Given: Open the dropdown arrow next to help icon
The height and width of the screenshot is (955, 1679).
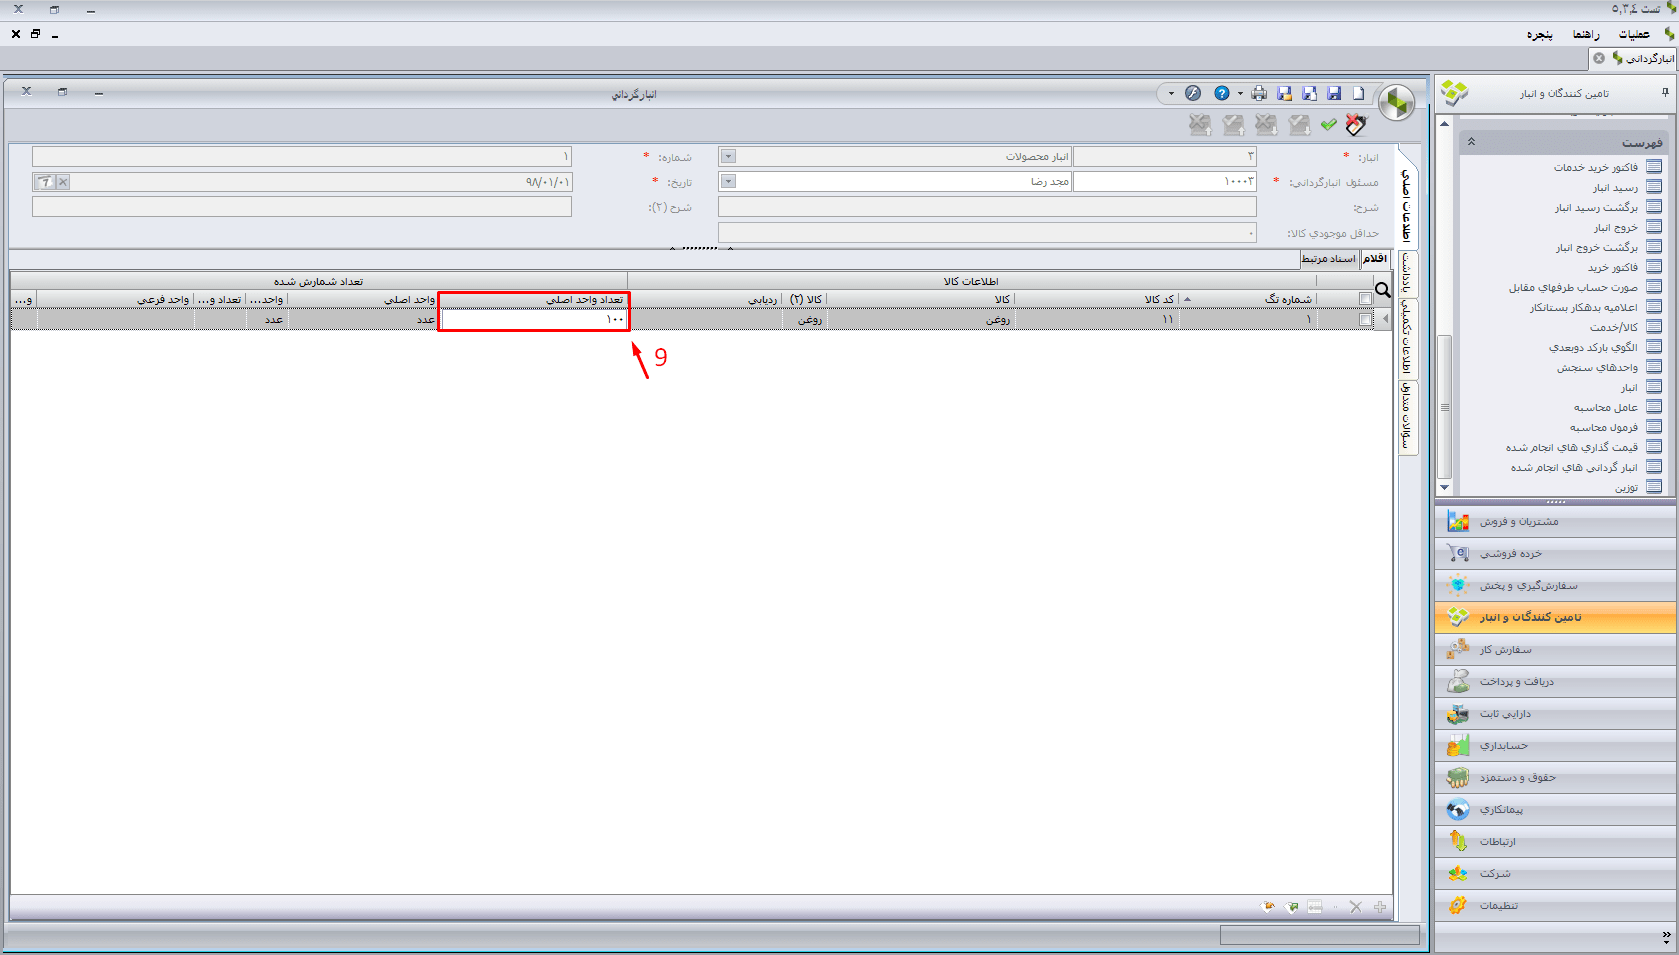Looking at the screenshot, I should click(1240, 93).
